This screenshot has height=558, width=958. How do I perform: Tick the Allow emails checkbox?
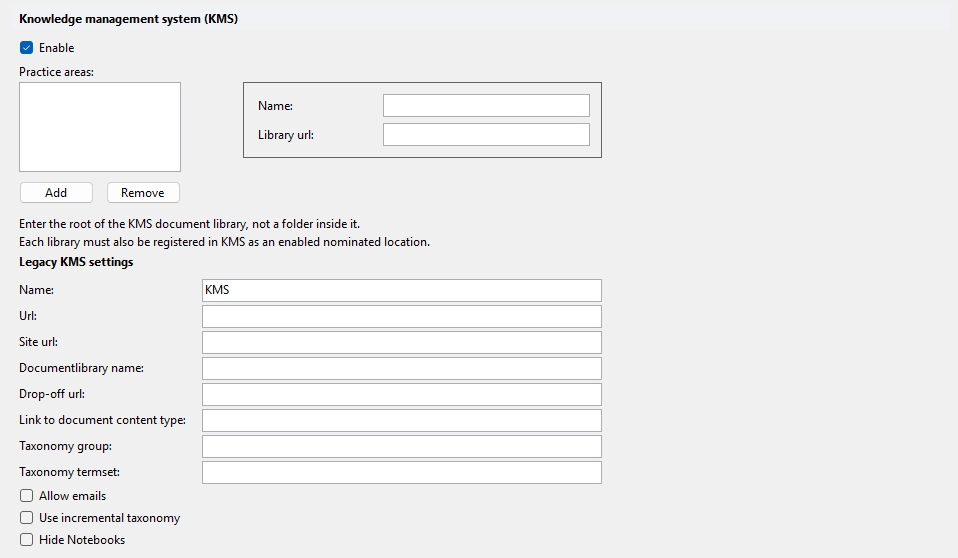coord(26,496)
